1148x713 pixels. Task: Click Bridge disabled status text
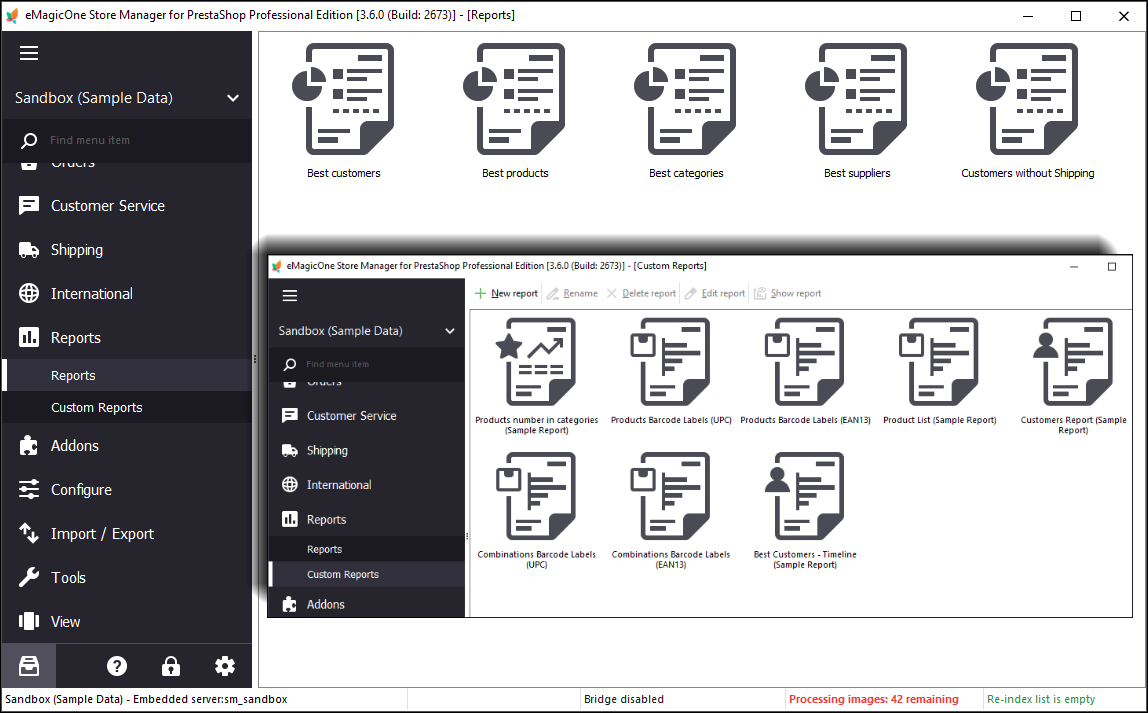624,699
